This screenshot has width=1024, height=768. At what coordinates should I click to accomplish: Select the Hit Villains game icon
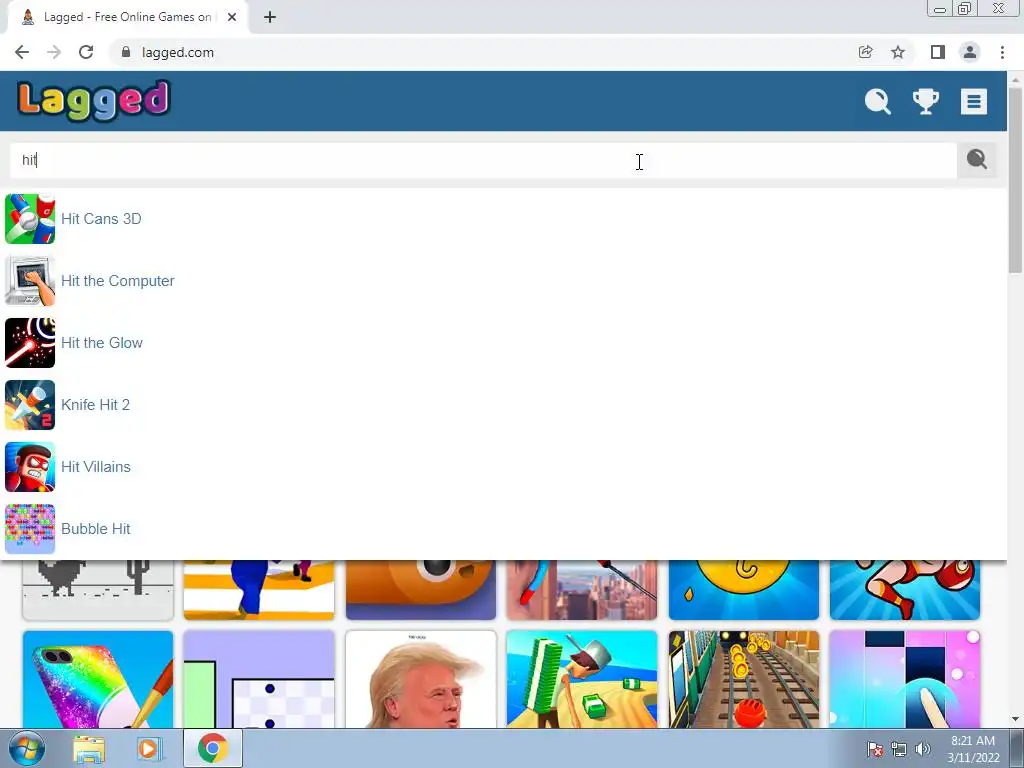(30, 467)
